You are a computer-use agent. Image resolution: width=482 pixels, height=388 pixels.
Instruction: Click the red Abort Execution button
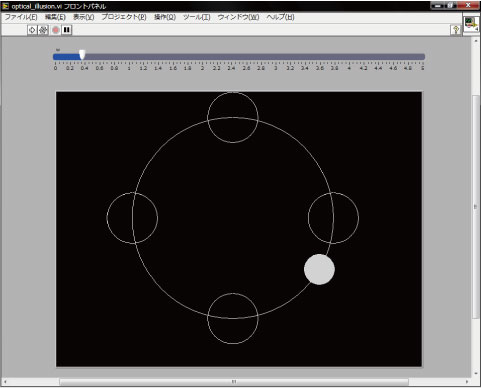click(56, 30)
